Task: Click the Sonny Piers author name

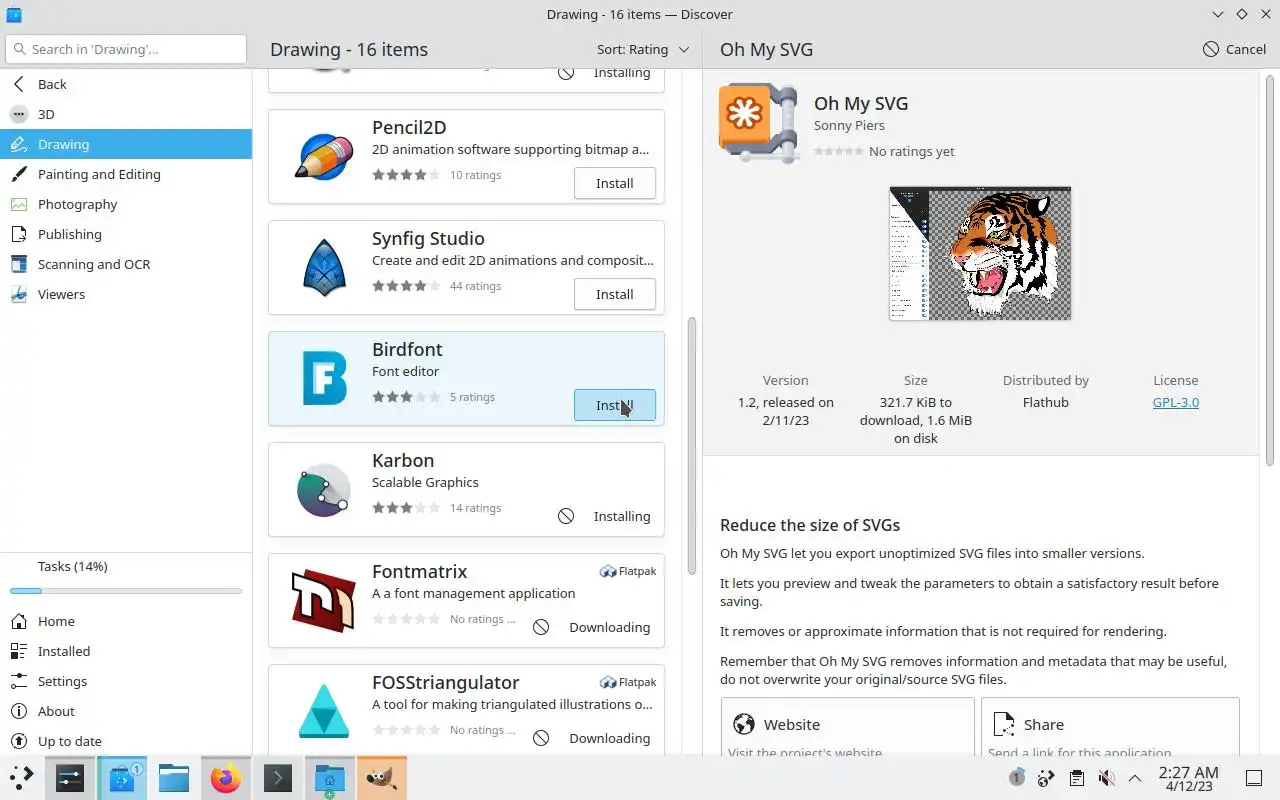Action: 849,125
